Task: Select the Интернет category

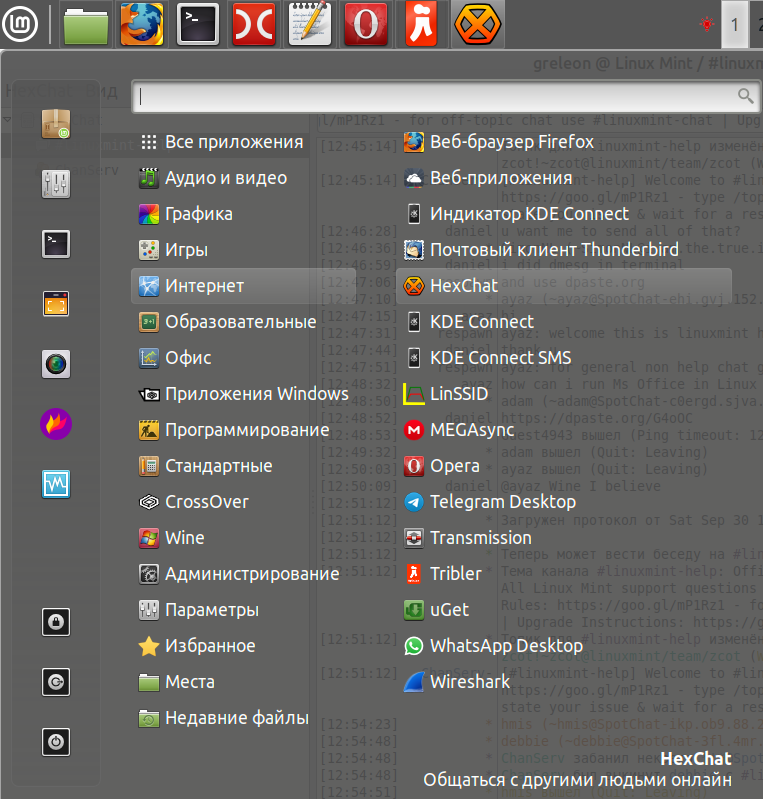Action: (244, 286)
